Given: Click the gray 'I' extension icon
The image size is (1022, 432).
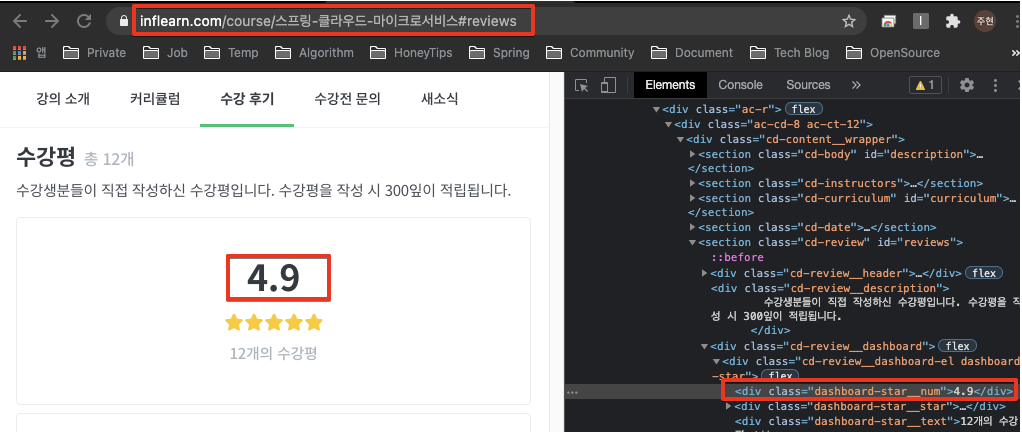Looking at the screenshot, I should pyautogui.click(x=920, y=21).
